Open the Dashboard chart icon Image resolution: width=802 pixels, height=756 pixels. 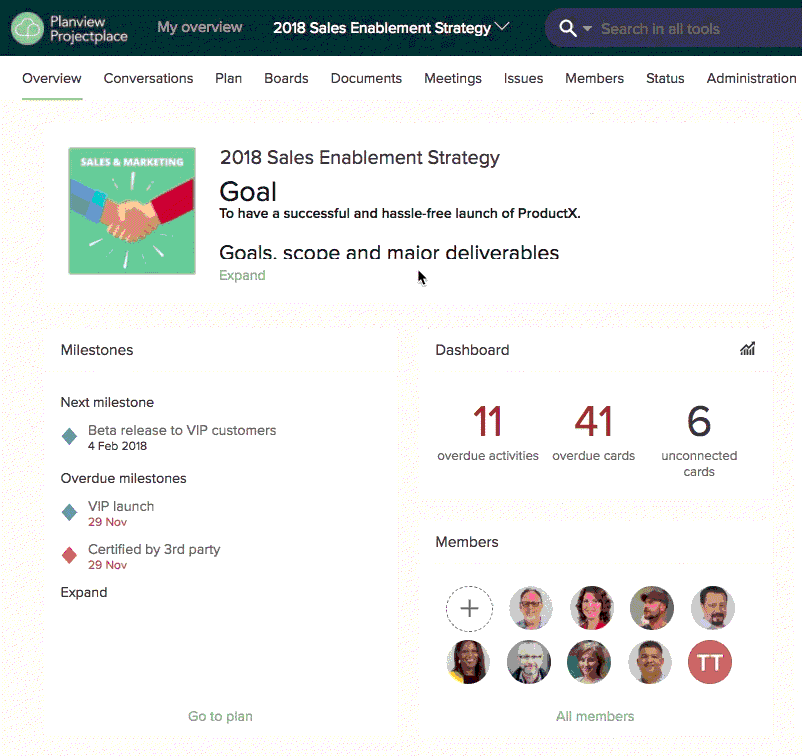(x=747, y=349)
